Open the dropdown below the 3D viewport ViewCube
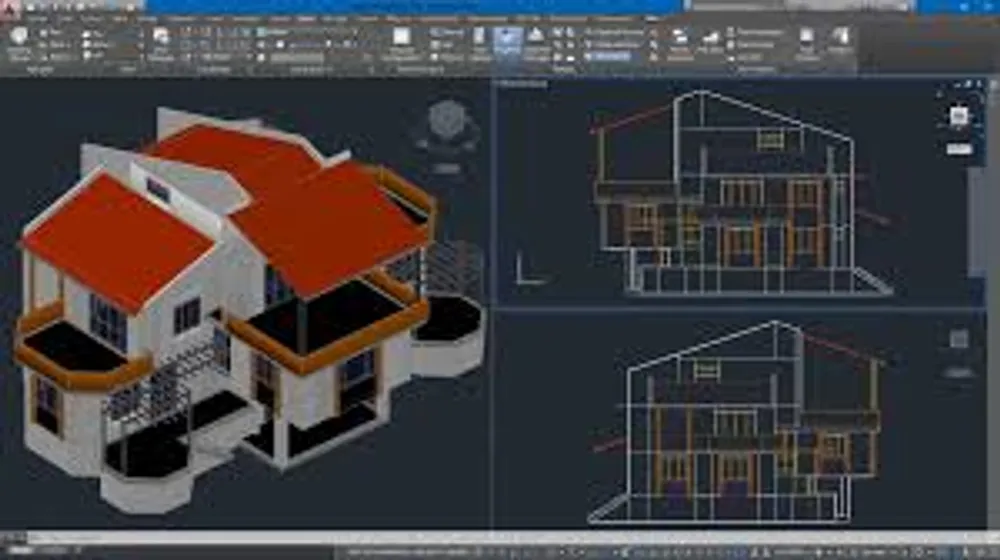Viewport: 1000px width, 560px height. (446, 168)
